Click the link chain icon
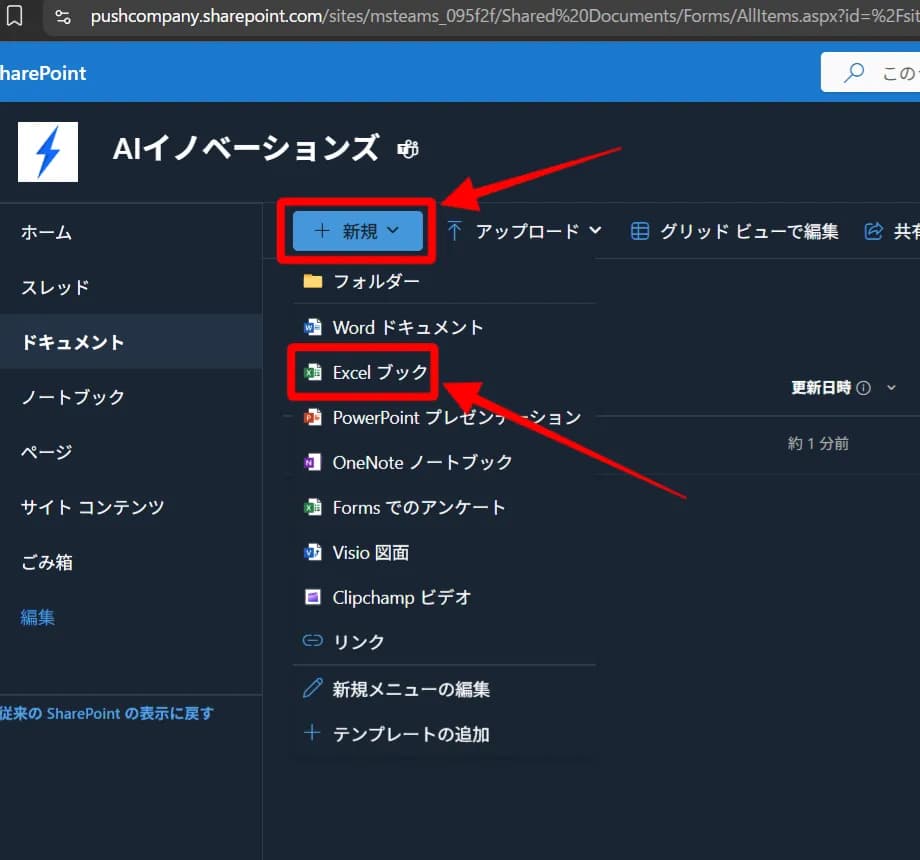920x860 pixels. tap(313, 641)
